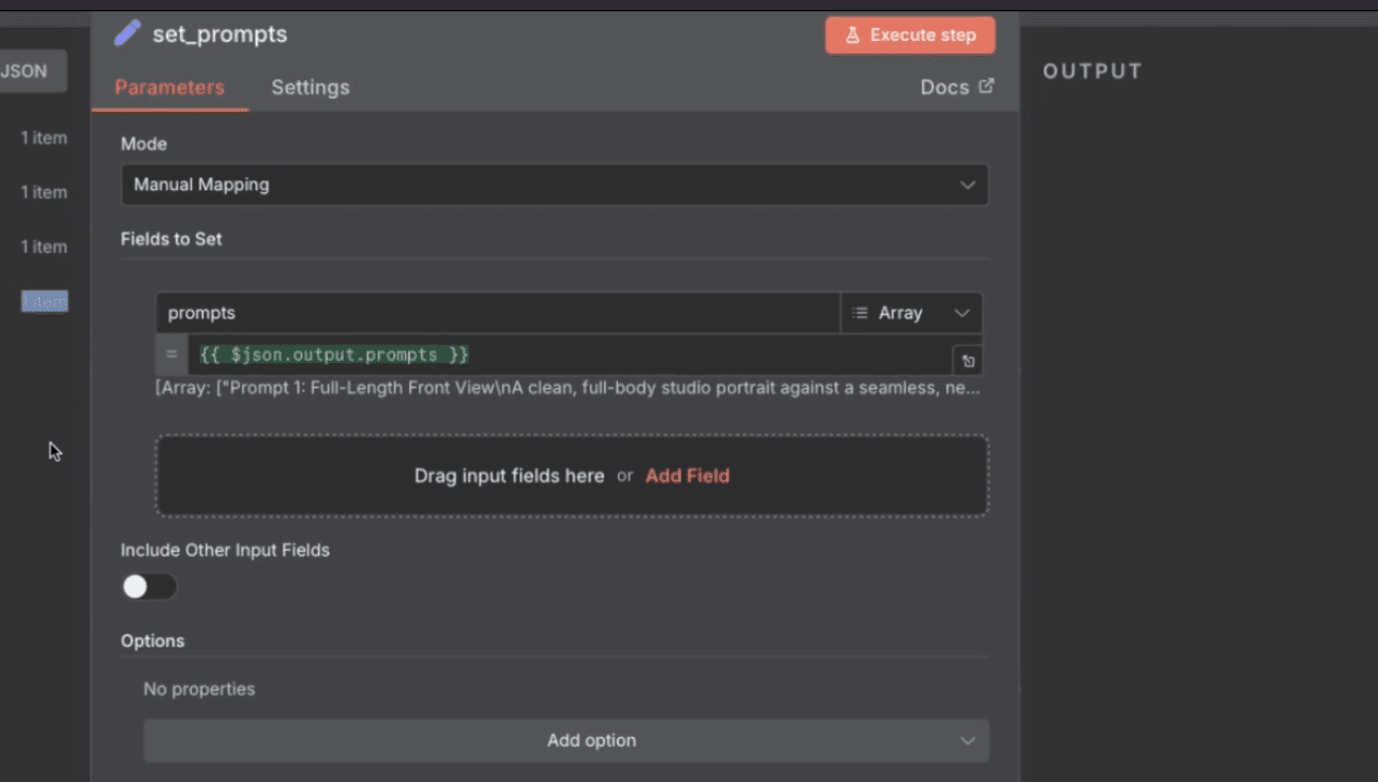Expand the Add option dropdown

[x=566, y=741]
